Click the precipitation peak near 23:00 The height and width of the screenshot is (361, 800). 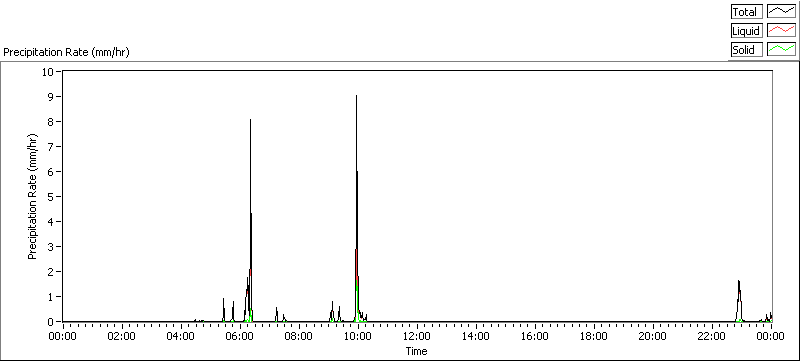[x=739, y=281]
